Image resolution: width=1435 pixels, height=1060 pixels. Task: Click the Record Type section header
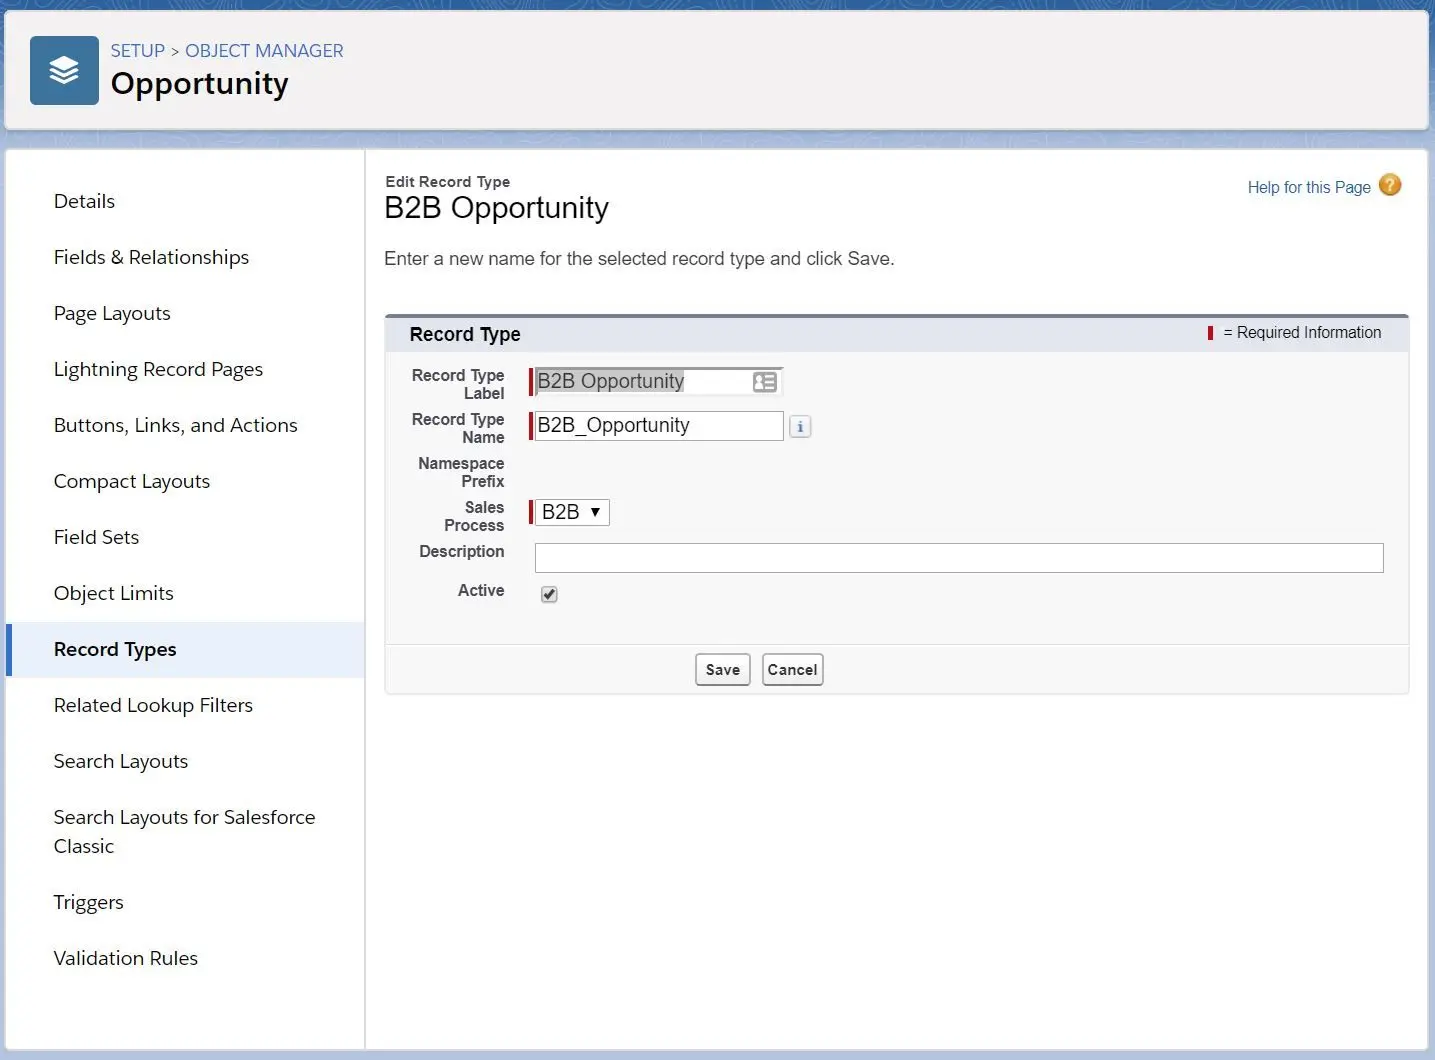tap(465, 334)
